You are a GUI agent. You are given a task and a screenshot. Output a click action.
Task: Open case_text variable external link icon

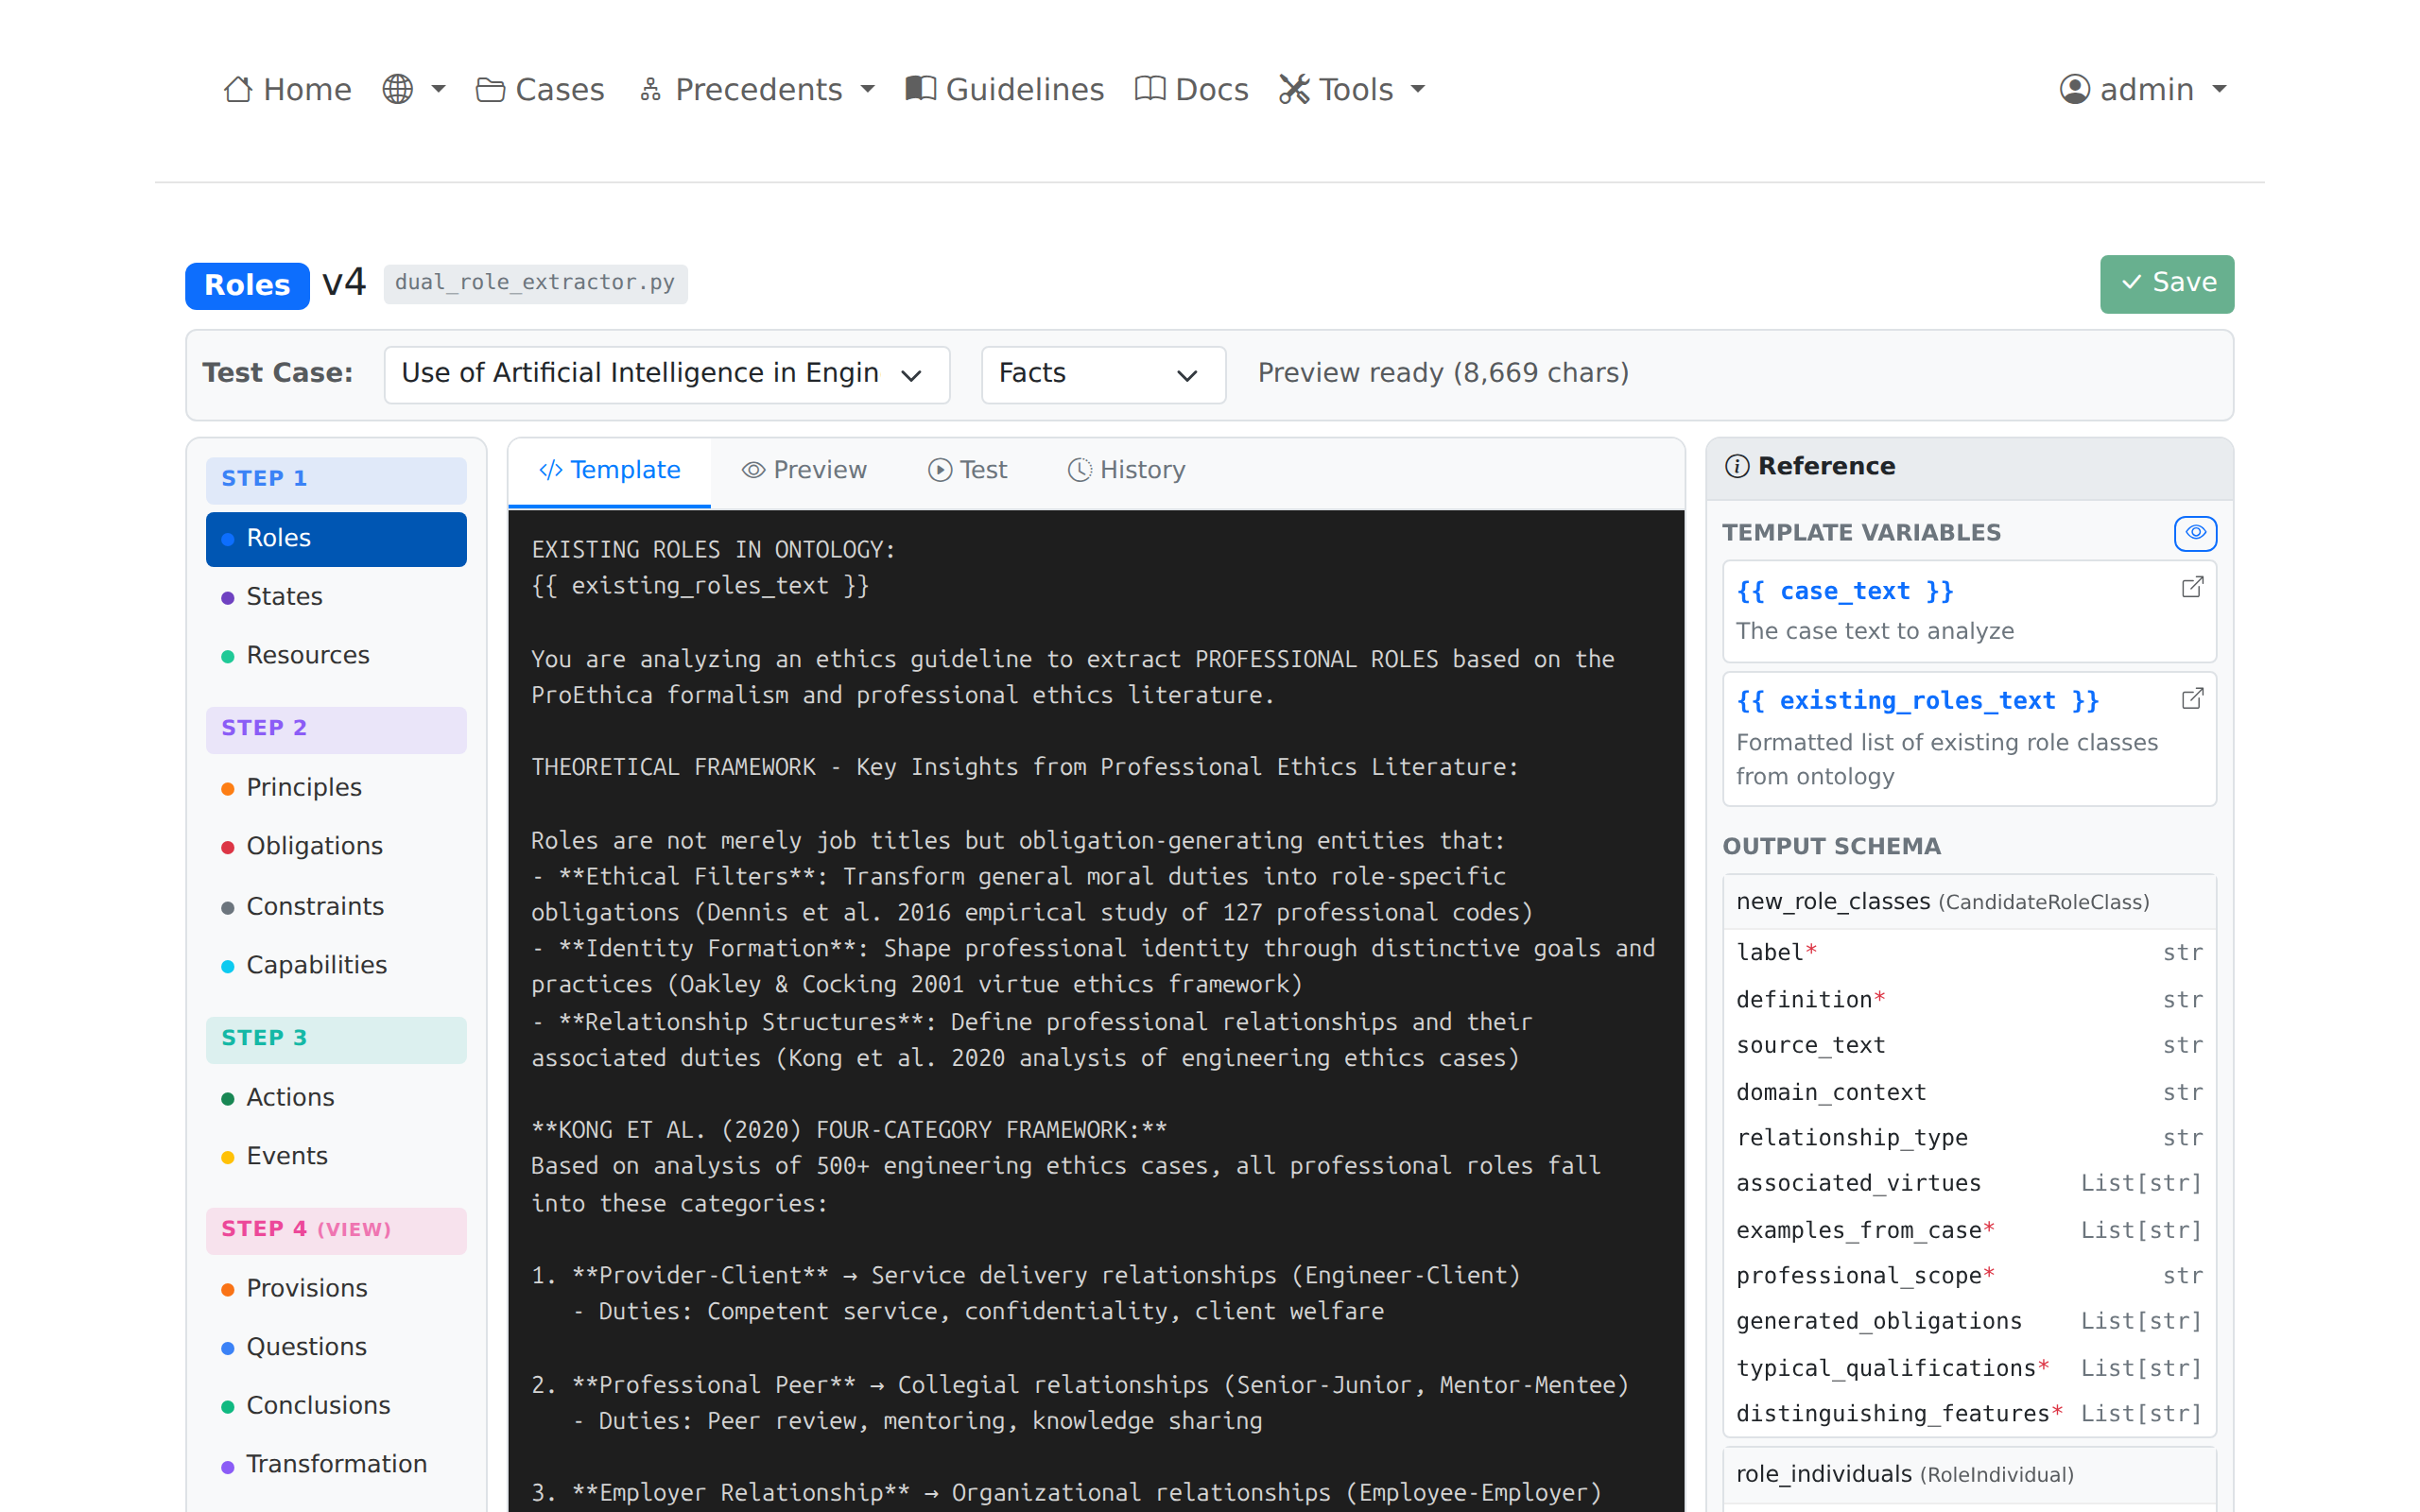click(x=2192, y=588)
